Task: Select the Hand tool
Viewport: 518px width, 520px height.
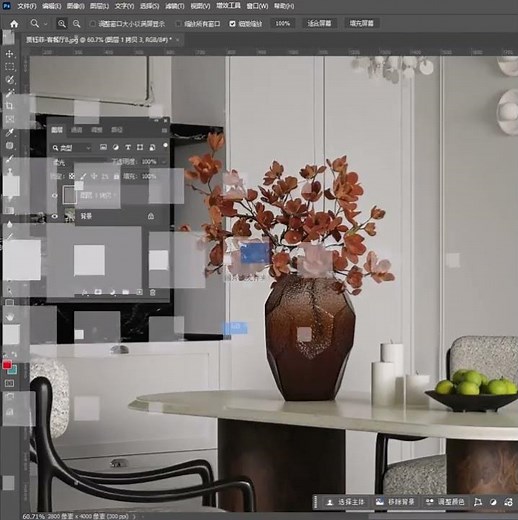Action: [10, 316]
